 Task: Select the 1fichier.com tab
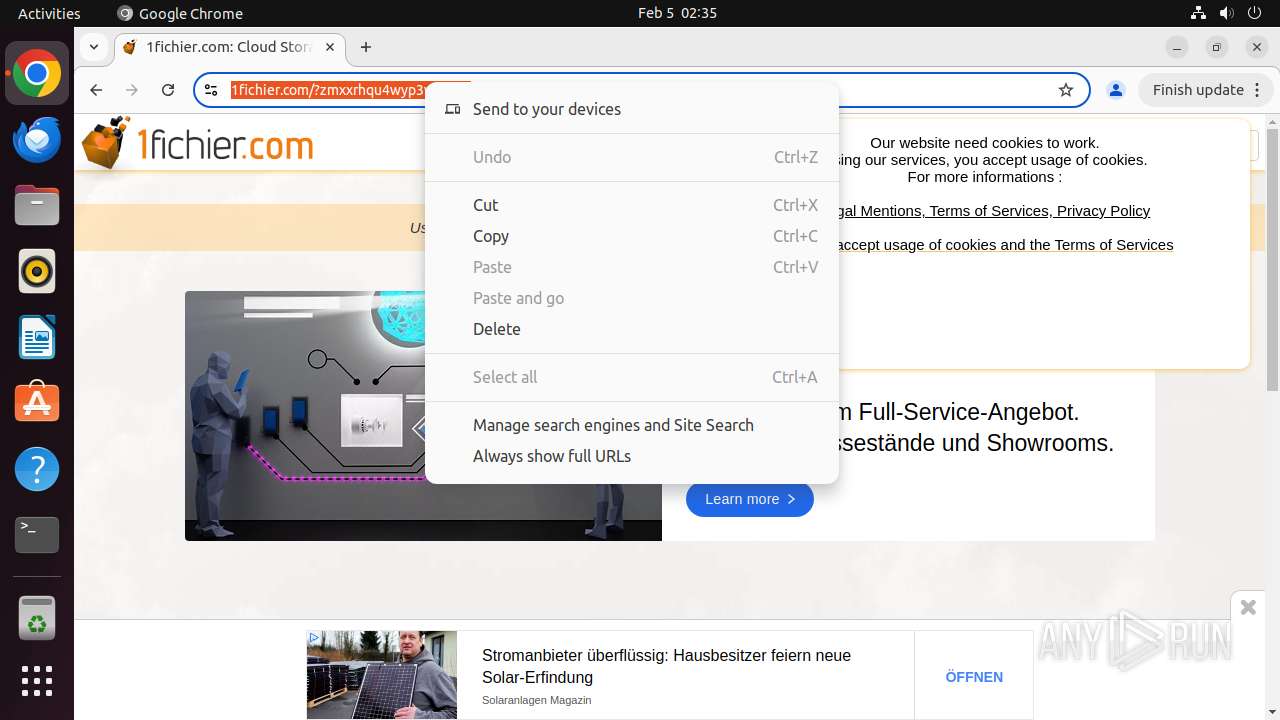(x=230, y=47)
